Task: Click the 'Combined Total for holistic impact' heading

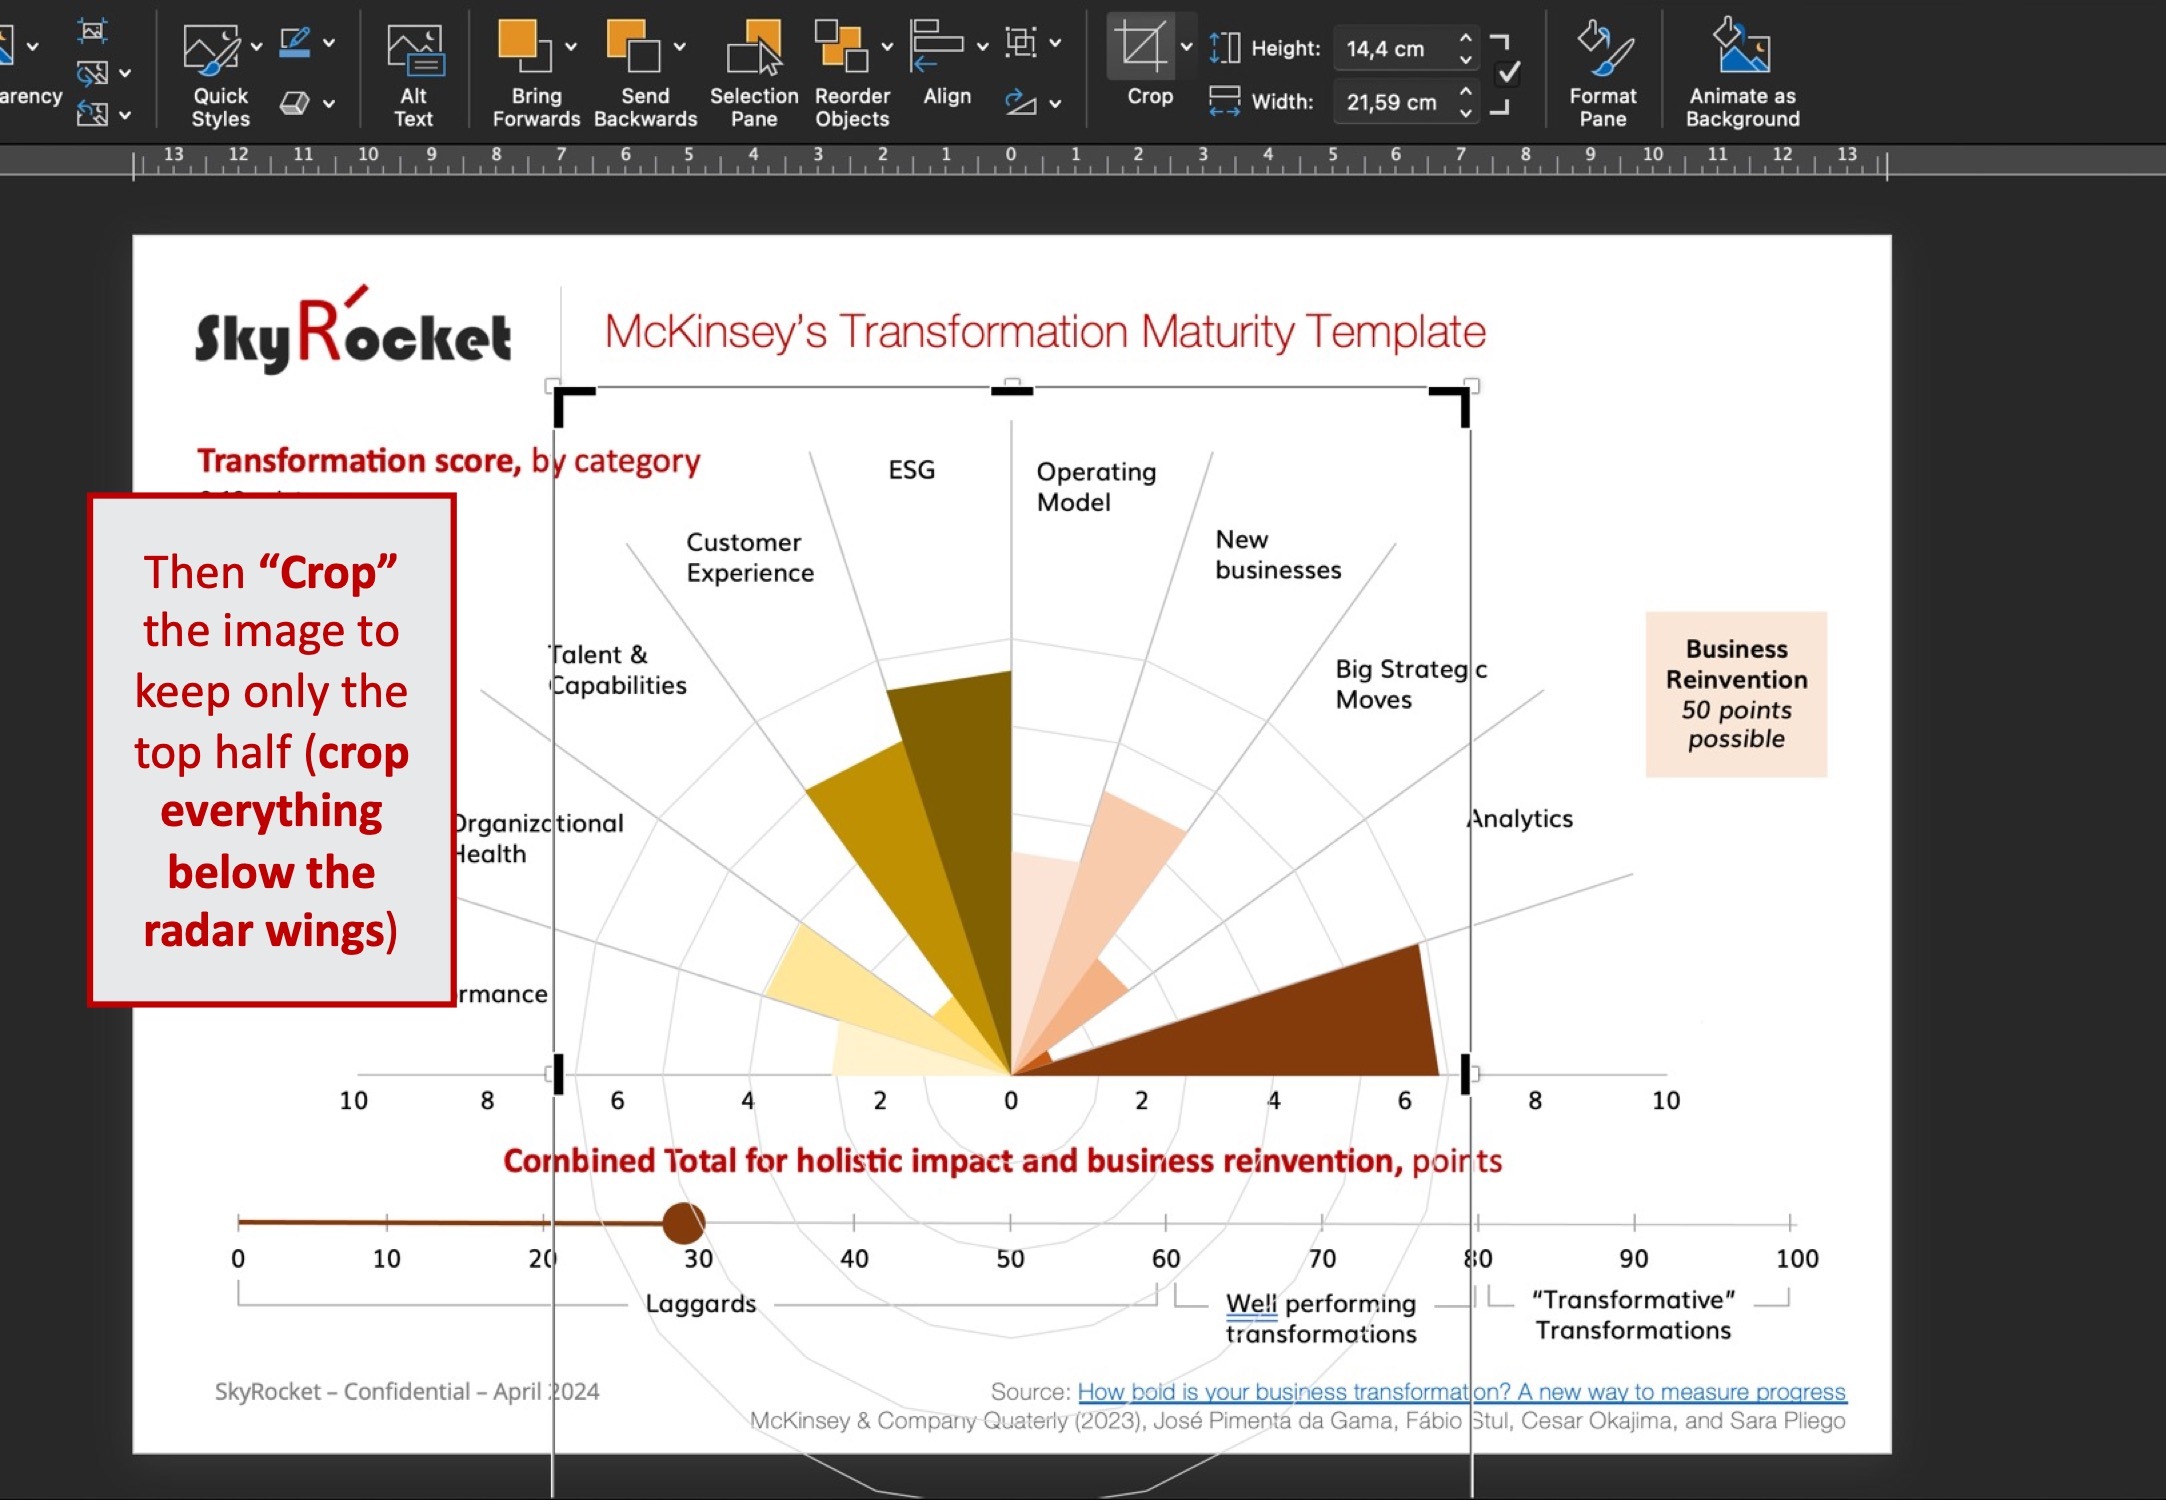Action: point(1002,1161)
